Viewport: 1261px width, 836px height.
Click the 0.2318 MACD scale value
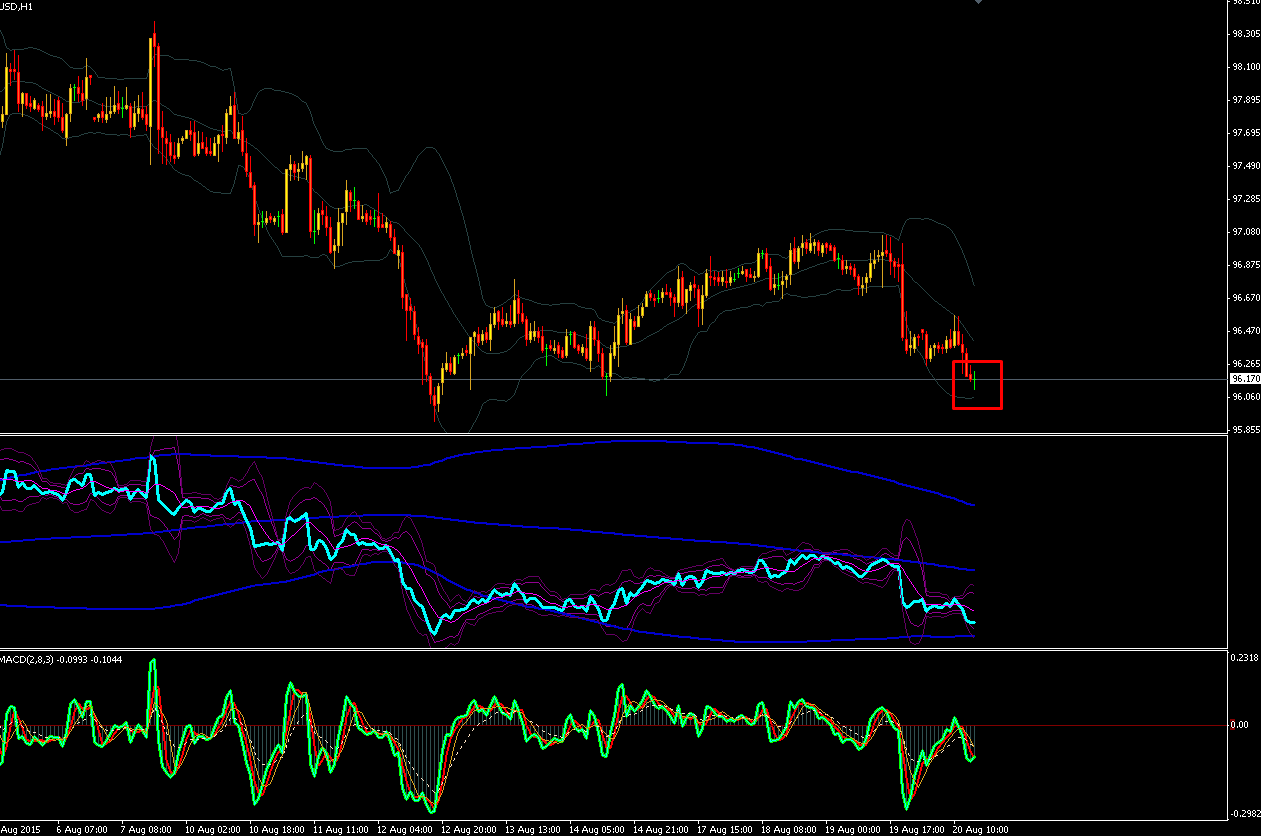pos(1245,657)
